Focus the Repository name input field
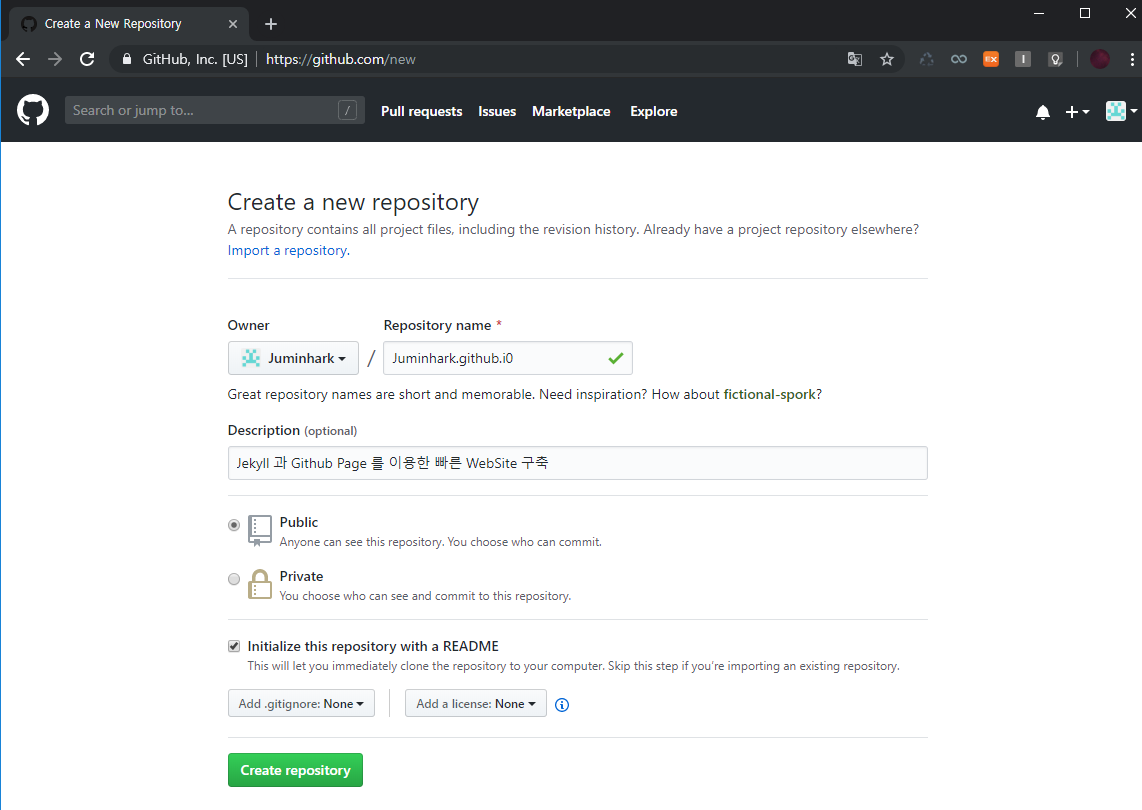This screenshot has width=1142, height=810. tap(508, 358)
